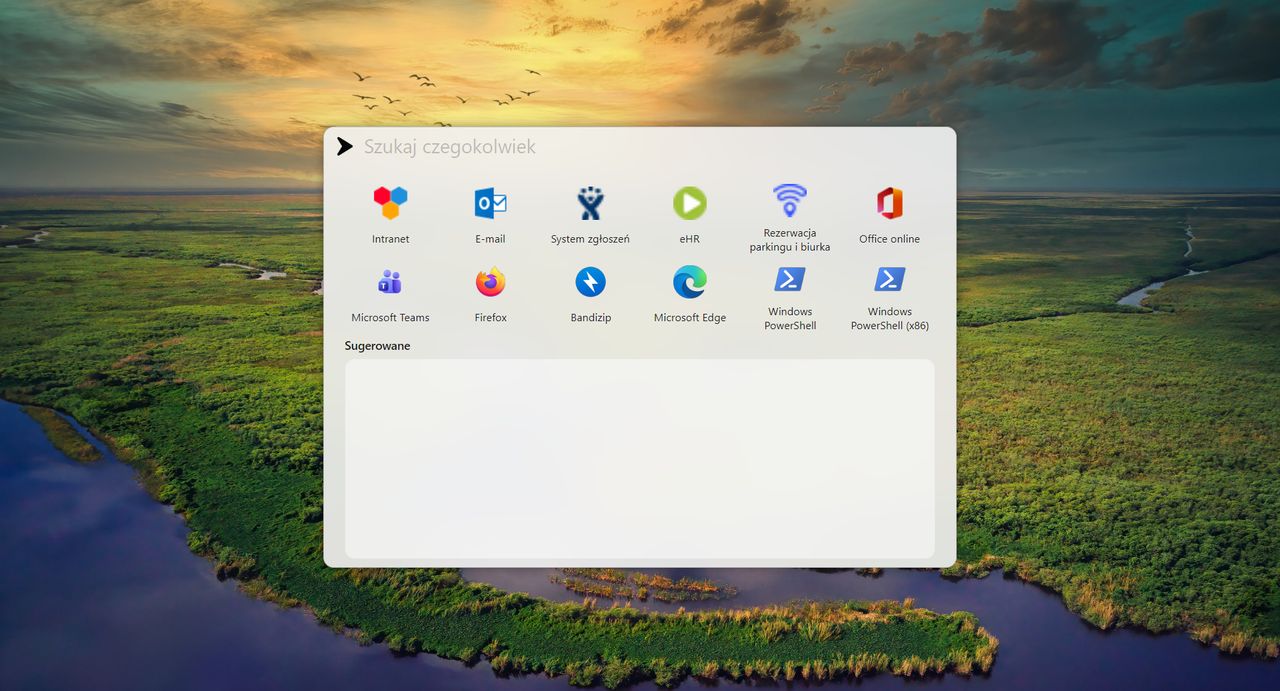Open the Bandizip lightning icon
Screen dimensions: 1280x691
click(x=590, y=282)
